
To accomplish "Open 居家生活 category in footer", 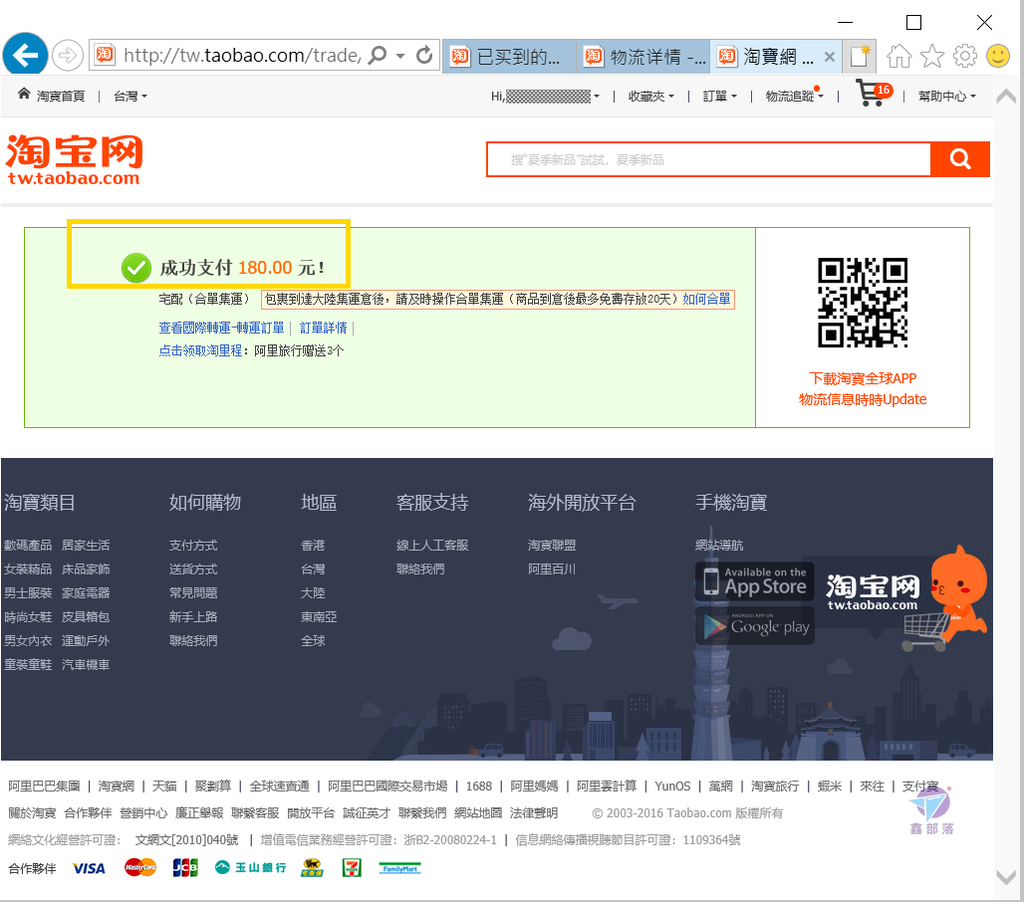I will click(x=86, y=545).
